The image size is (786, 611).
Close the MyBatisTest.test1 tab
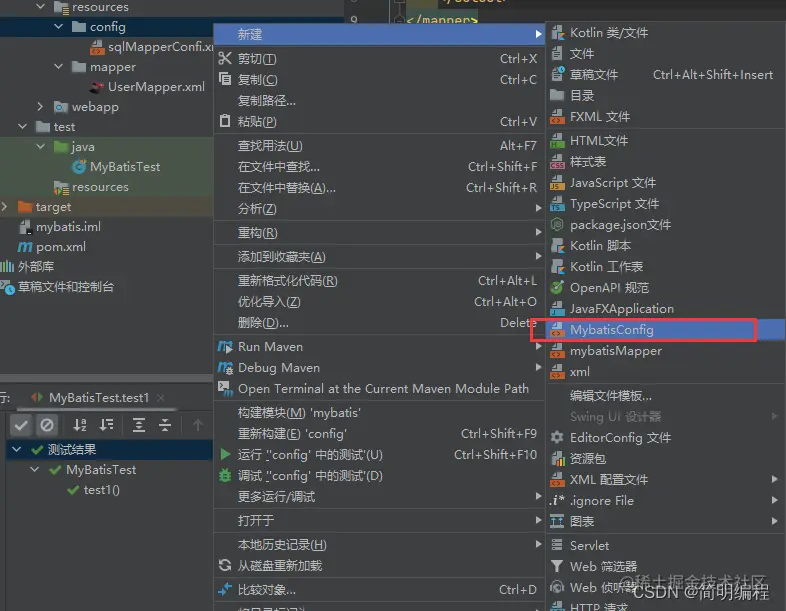160,398
